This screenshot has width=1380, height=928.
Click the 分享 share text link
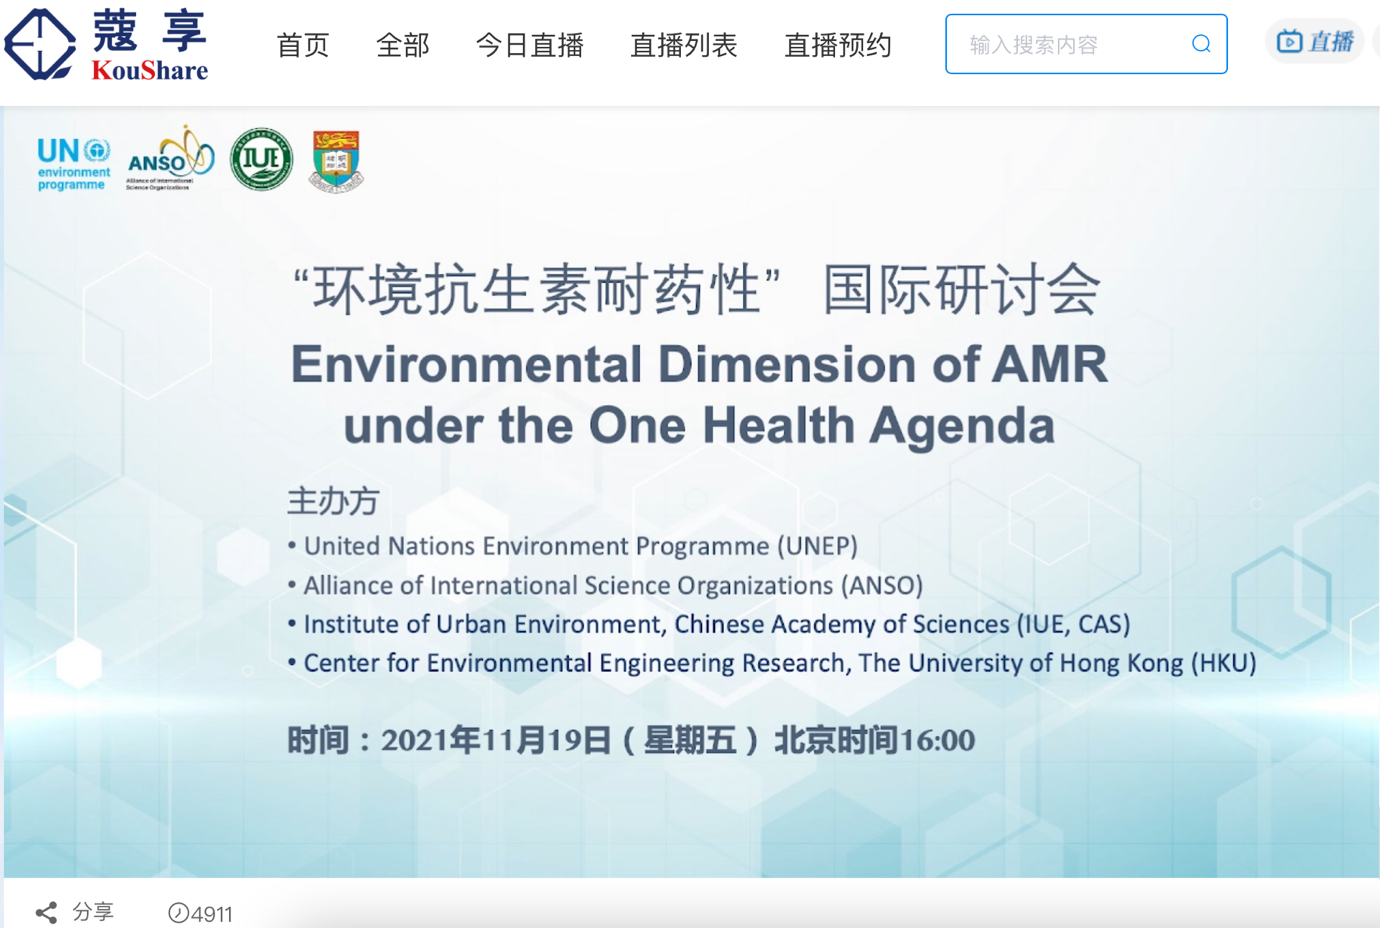[x=93, y=912]
